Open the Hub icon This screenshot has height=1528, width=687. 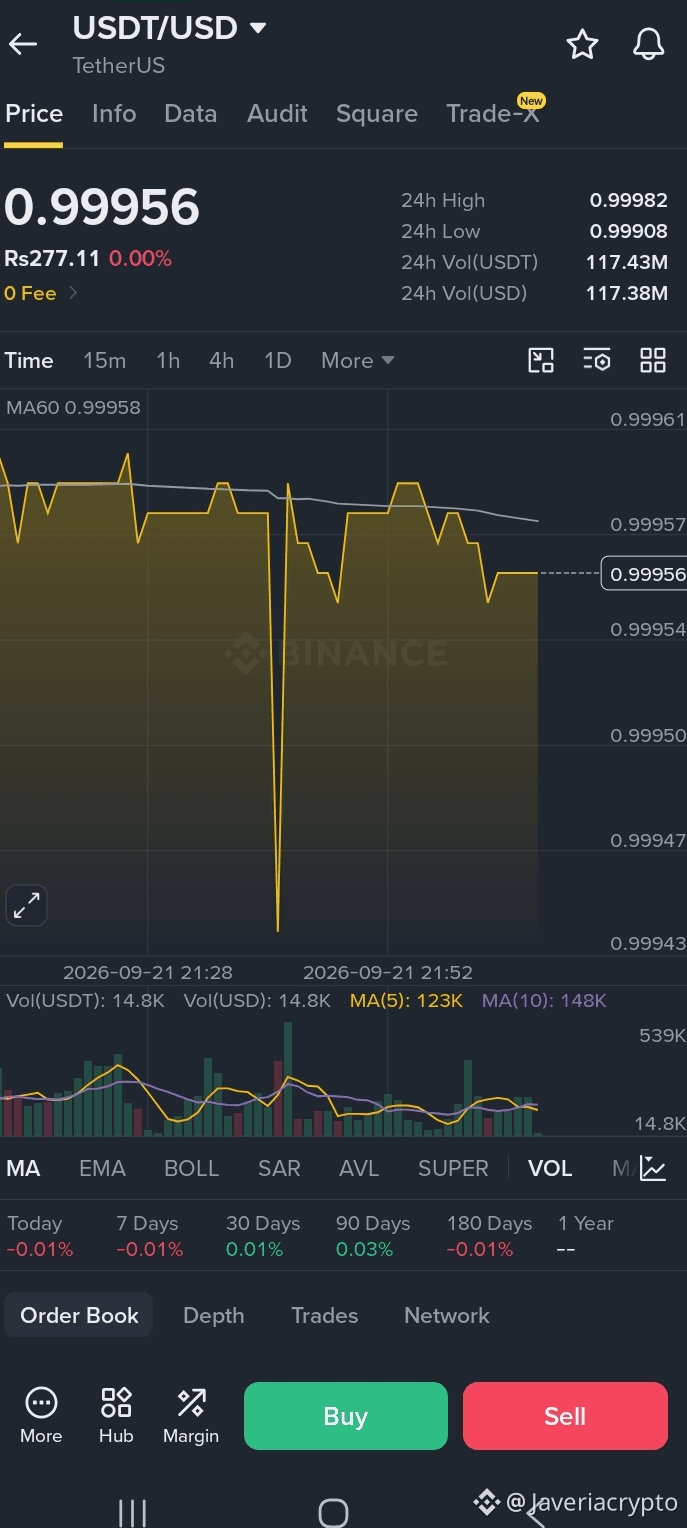116,1416
